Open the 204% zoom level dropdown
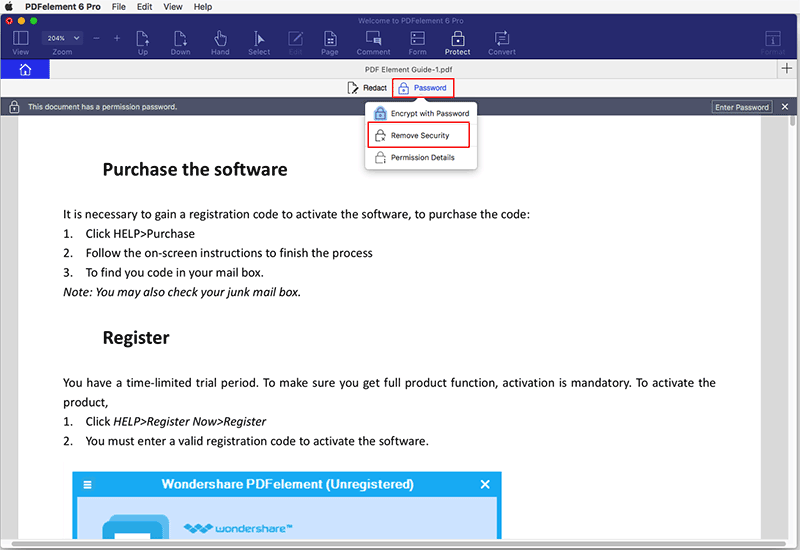This screenshot has width=800, height=550. tap(62, 38)
